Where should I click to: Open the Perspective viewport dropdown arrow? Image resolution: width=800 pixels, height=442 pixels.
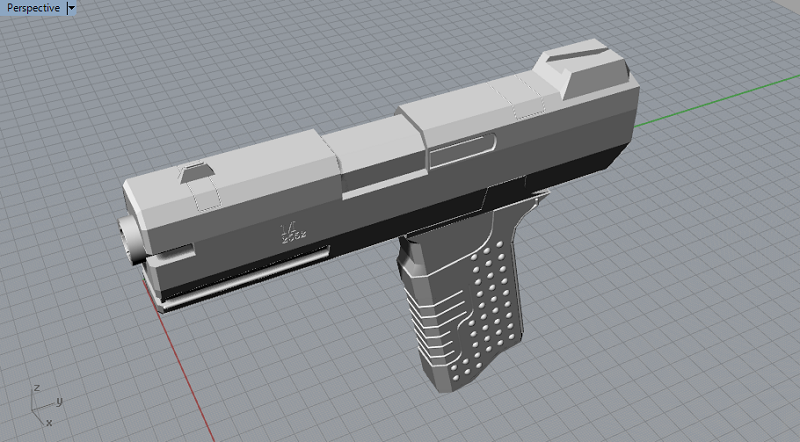[71, 8]
